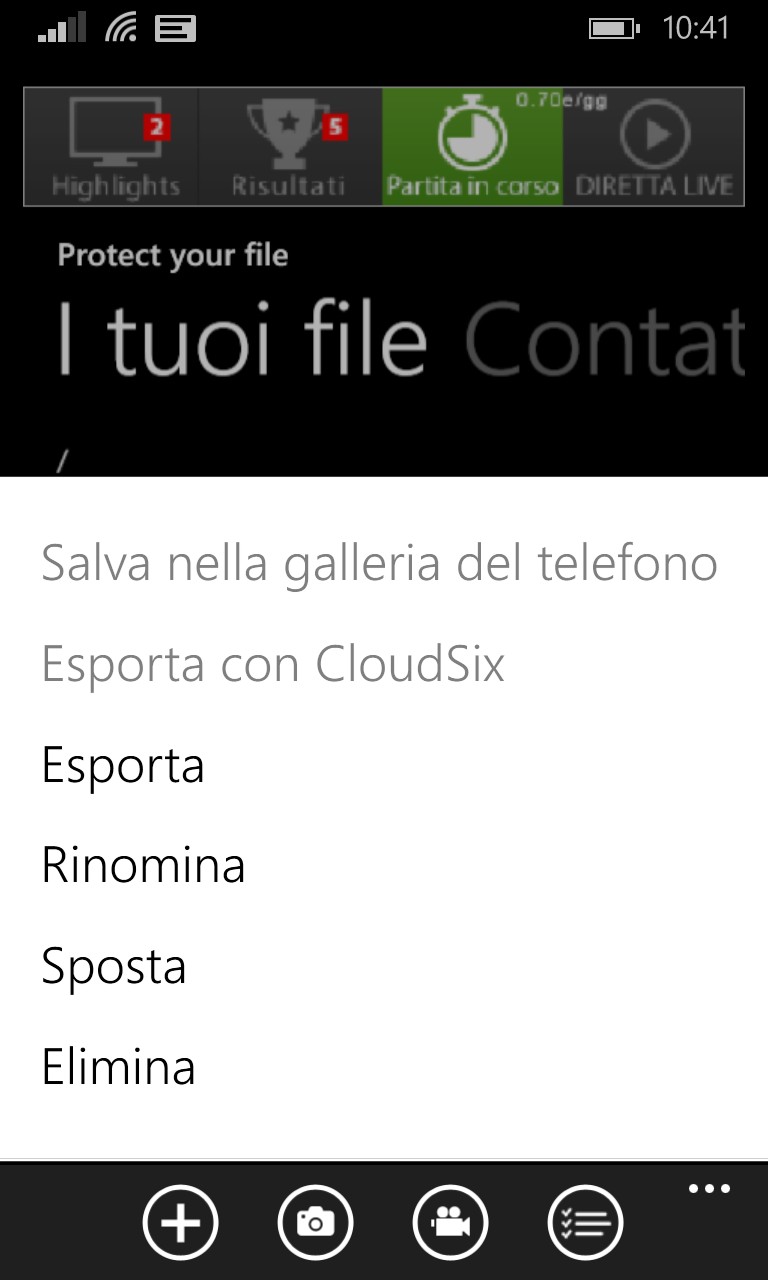Choose Sposta to move the file
Screen dimensions: 768x1280
[114, 967]
